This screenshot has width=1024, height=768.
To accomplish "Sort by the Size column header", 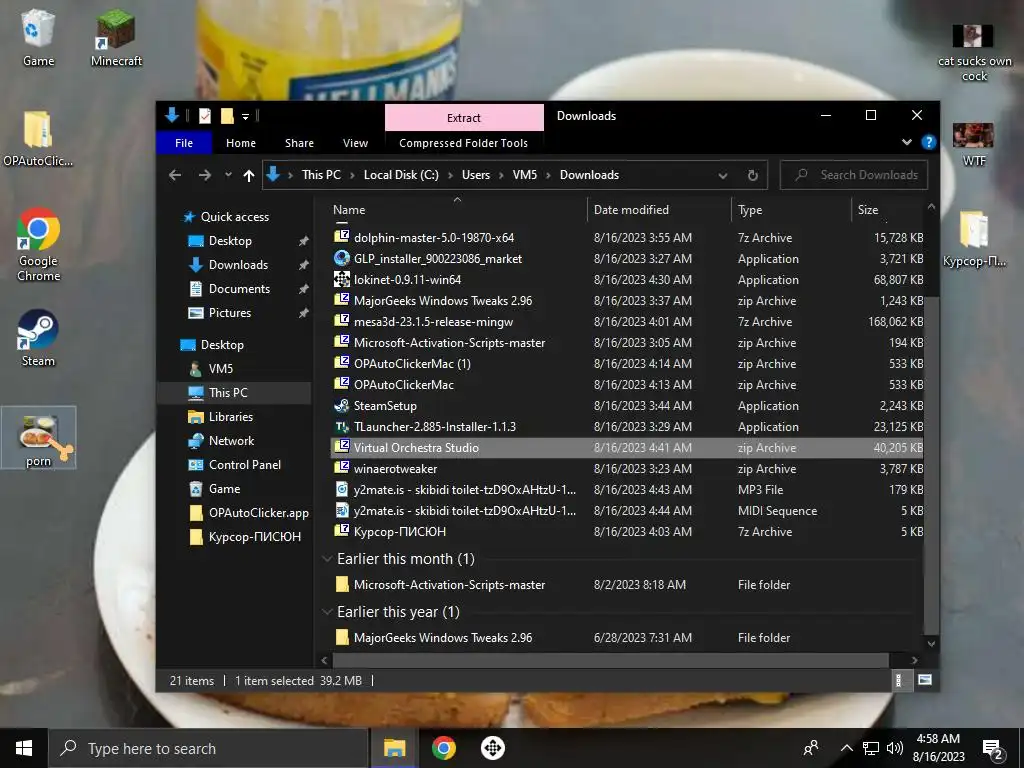I will pos(888,210).
